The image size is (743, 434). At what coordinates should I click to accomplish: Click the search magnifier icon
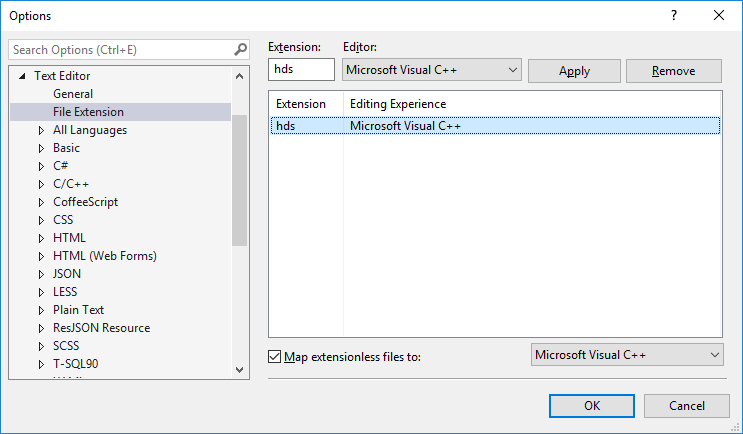[240, 49]
